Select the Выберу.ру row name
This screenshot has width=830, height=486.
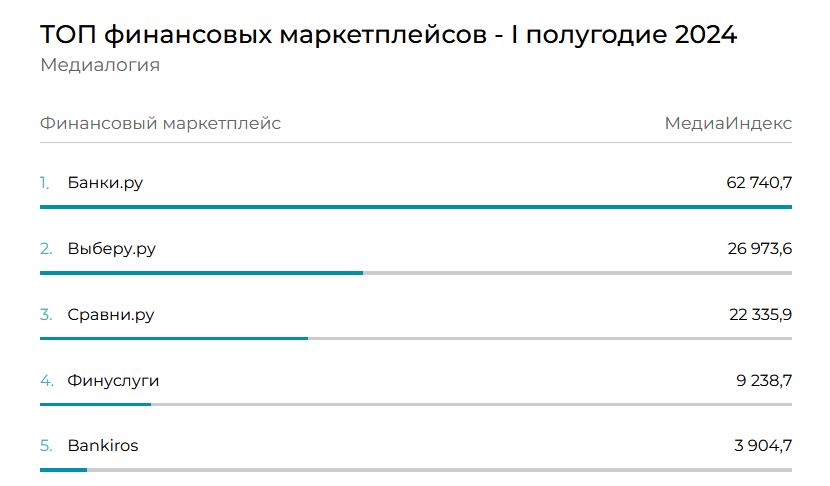click(x=112, y=249)
